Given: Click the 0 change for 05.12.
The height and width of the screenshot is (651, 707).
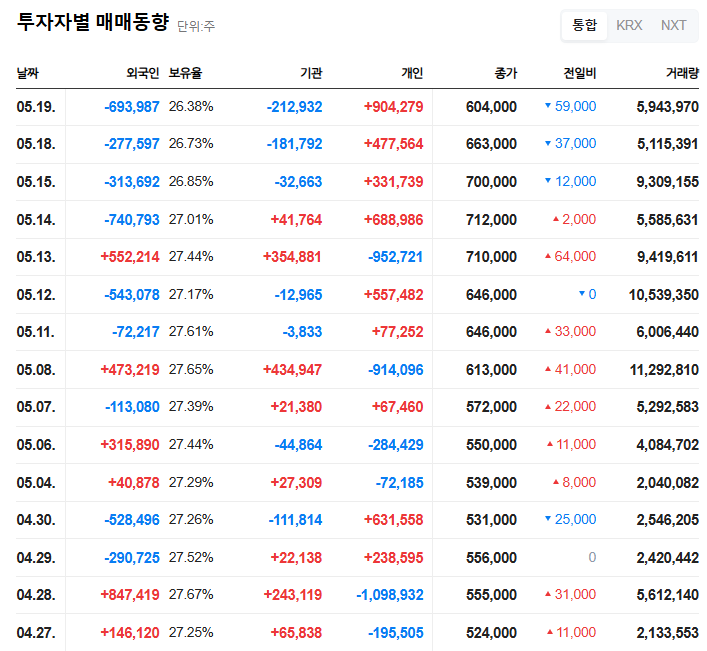Looking at the screenshot, I should [588, 294].
